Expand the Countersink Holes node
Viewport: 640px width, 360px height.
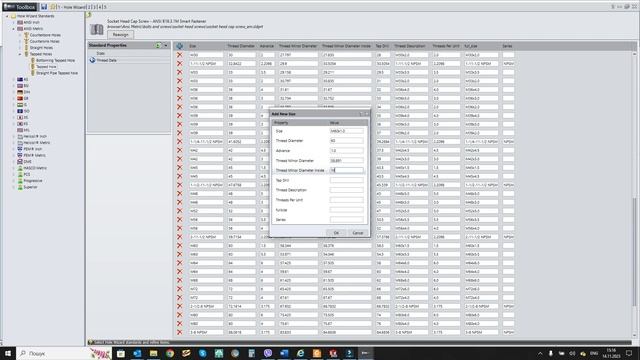[x=20, y=41]
